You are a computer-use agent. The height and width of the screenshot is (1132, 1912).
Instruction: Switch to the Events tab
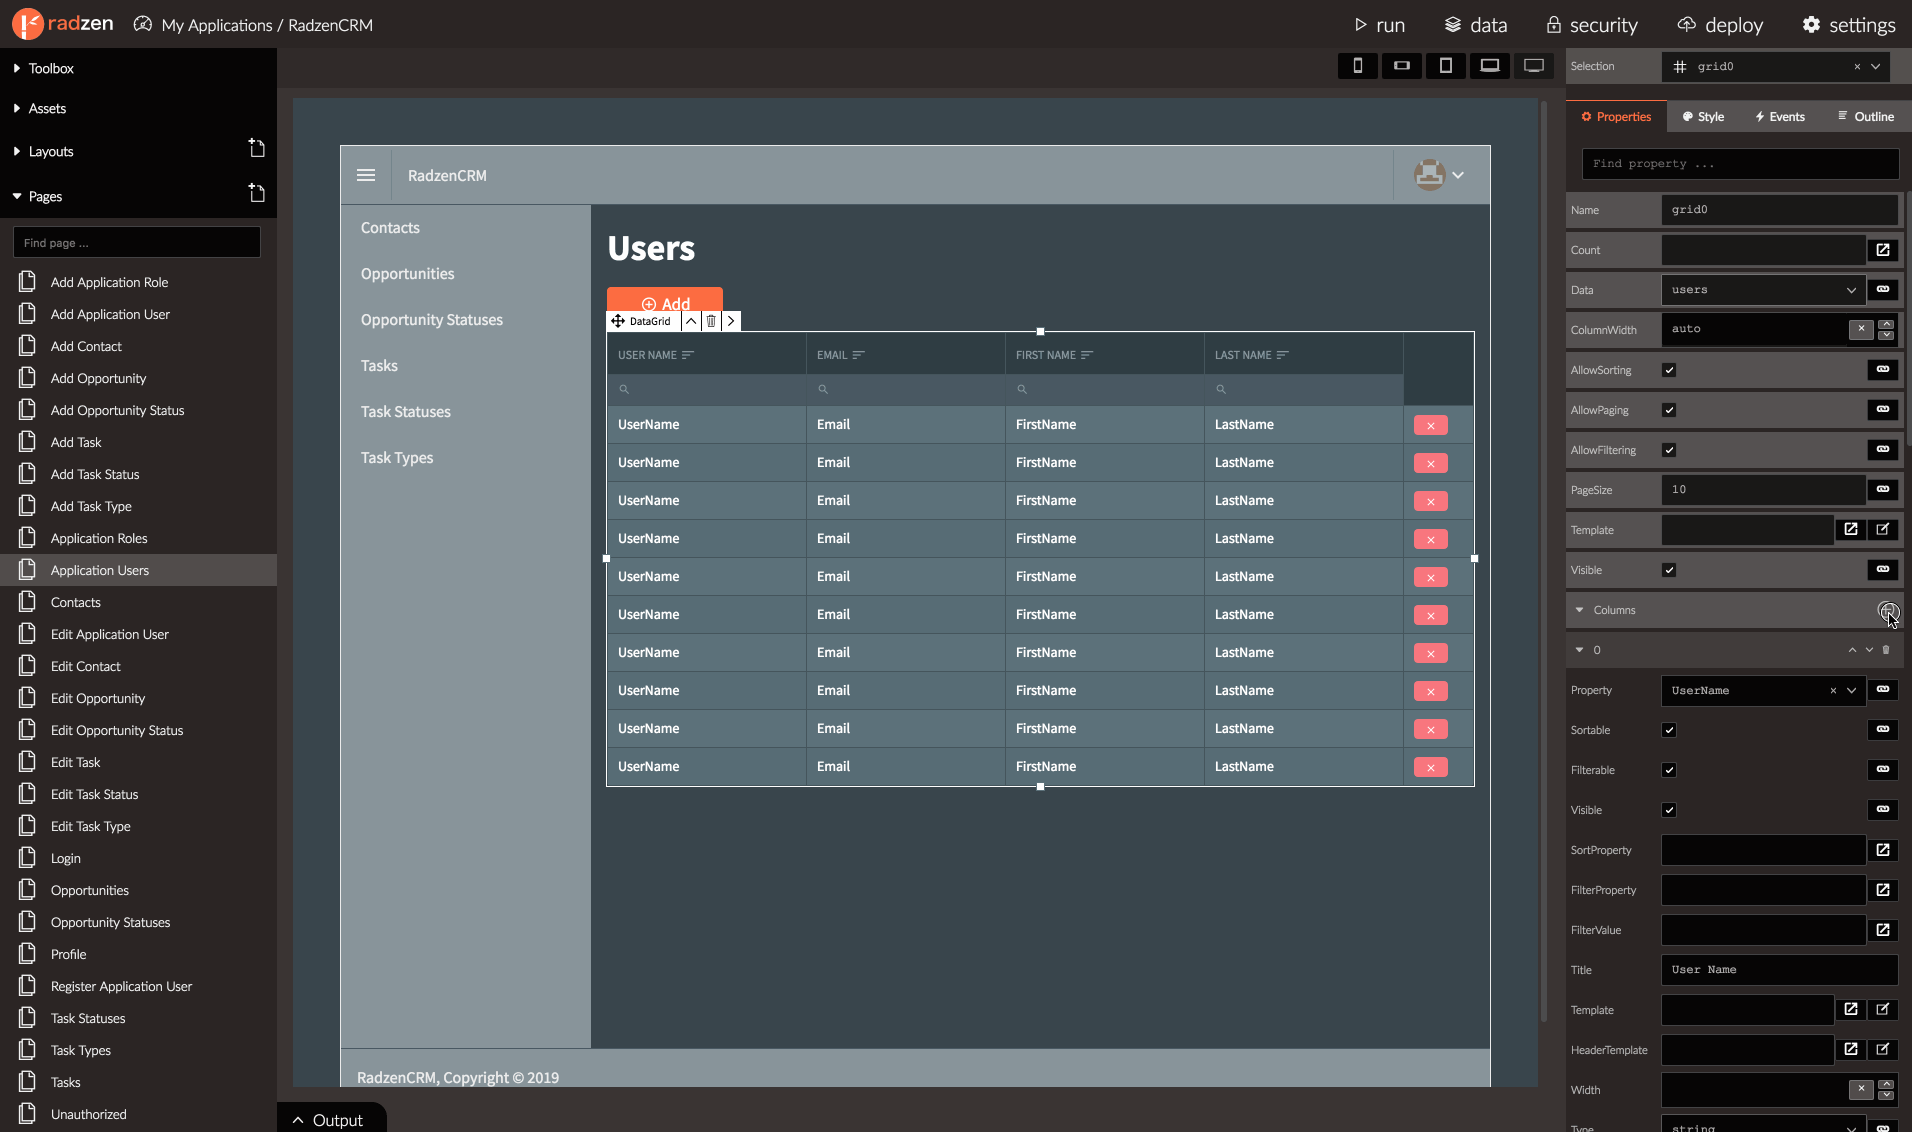(1779, 116)
